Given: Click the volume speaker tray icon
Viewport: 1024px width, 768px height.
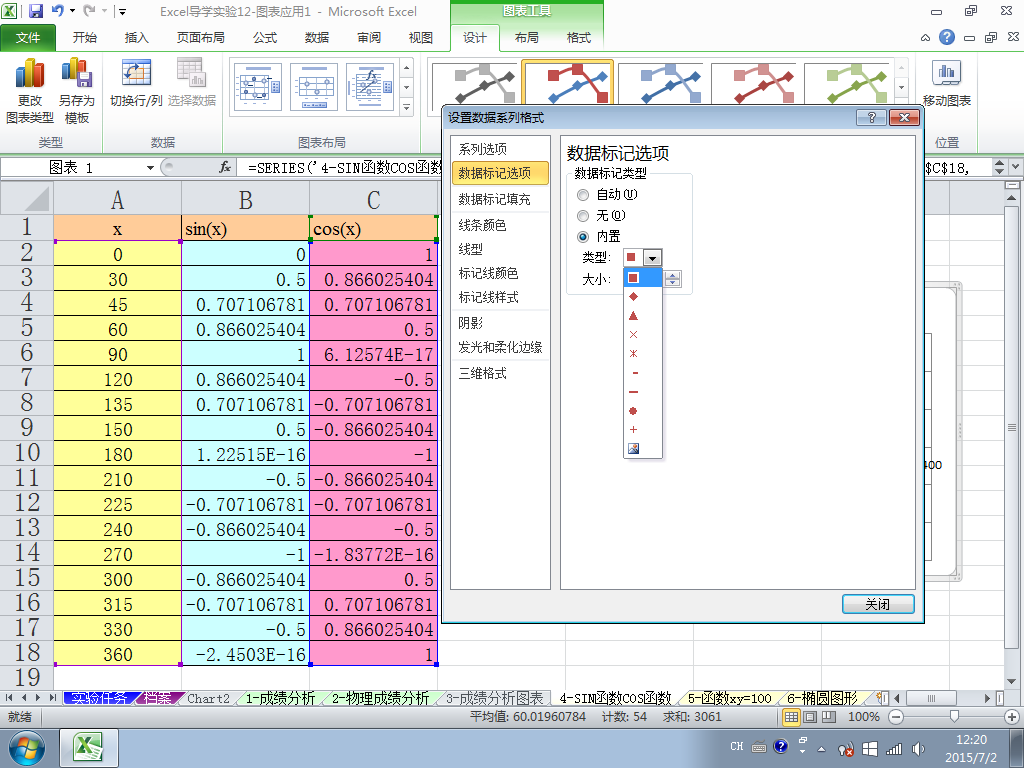Looking at the screenshot, I should pos(918,749).
